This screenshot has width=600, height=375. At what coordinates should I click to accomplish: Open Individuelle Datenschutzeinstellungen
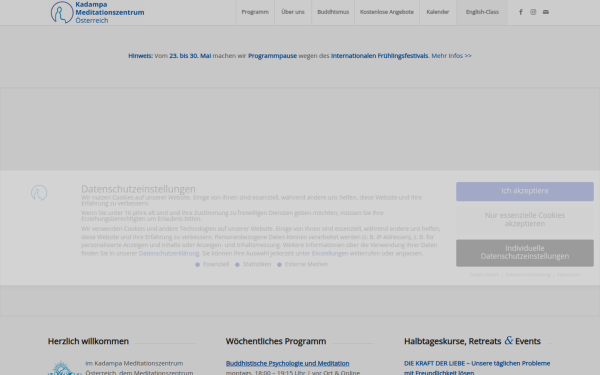(525, 253)
